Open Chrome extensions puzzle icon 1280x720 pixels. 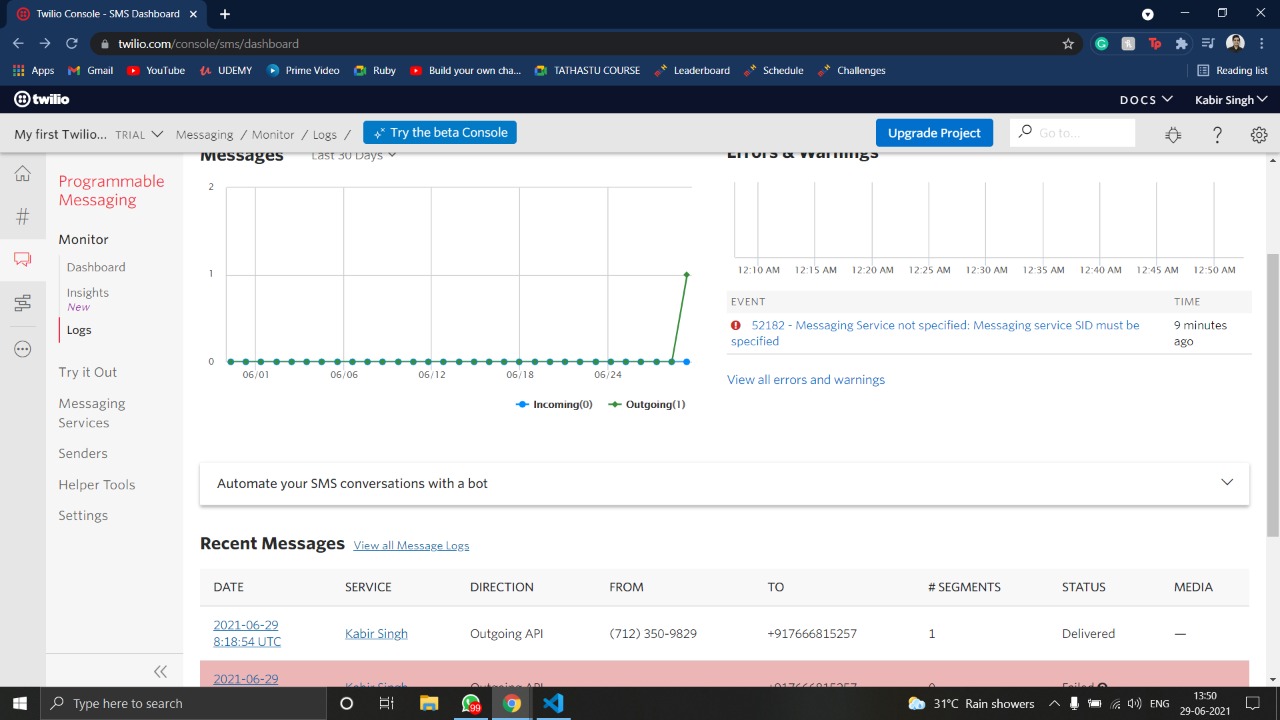[1181, 44]
